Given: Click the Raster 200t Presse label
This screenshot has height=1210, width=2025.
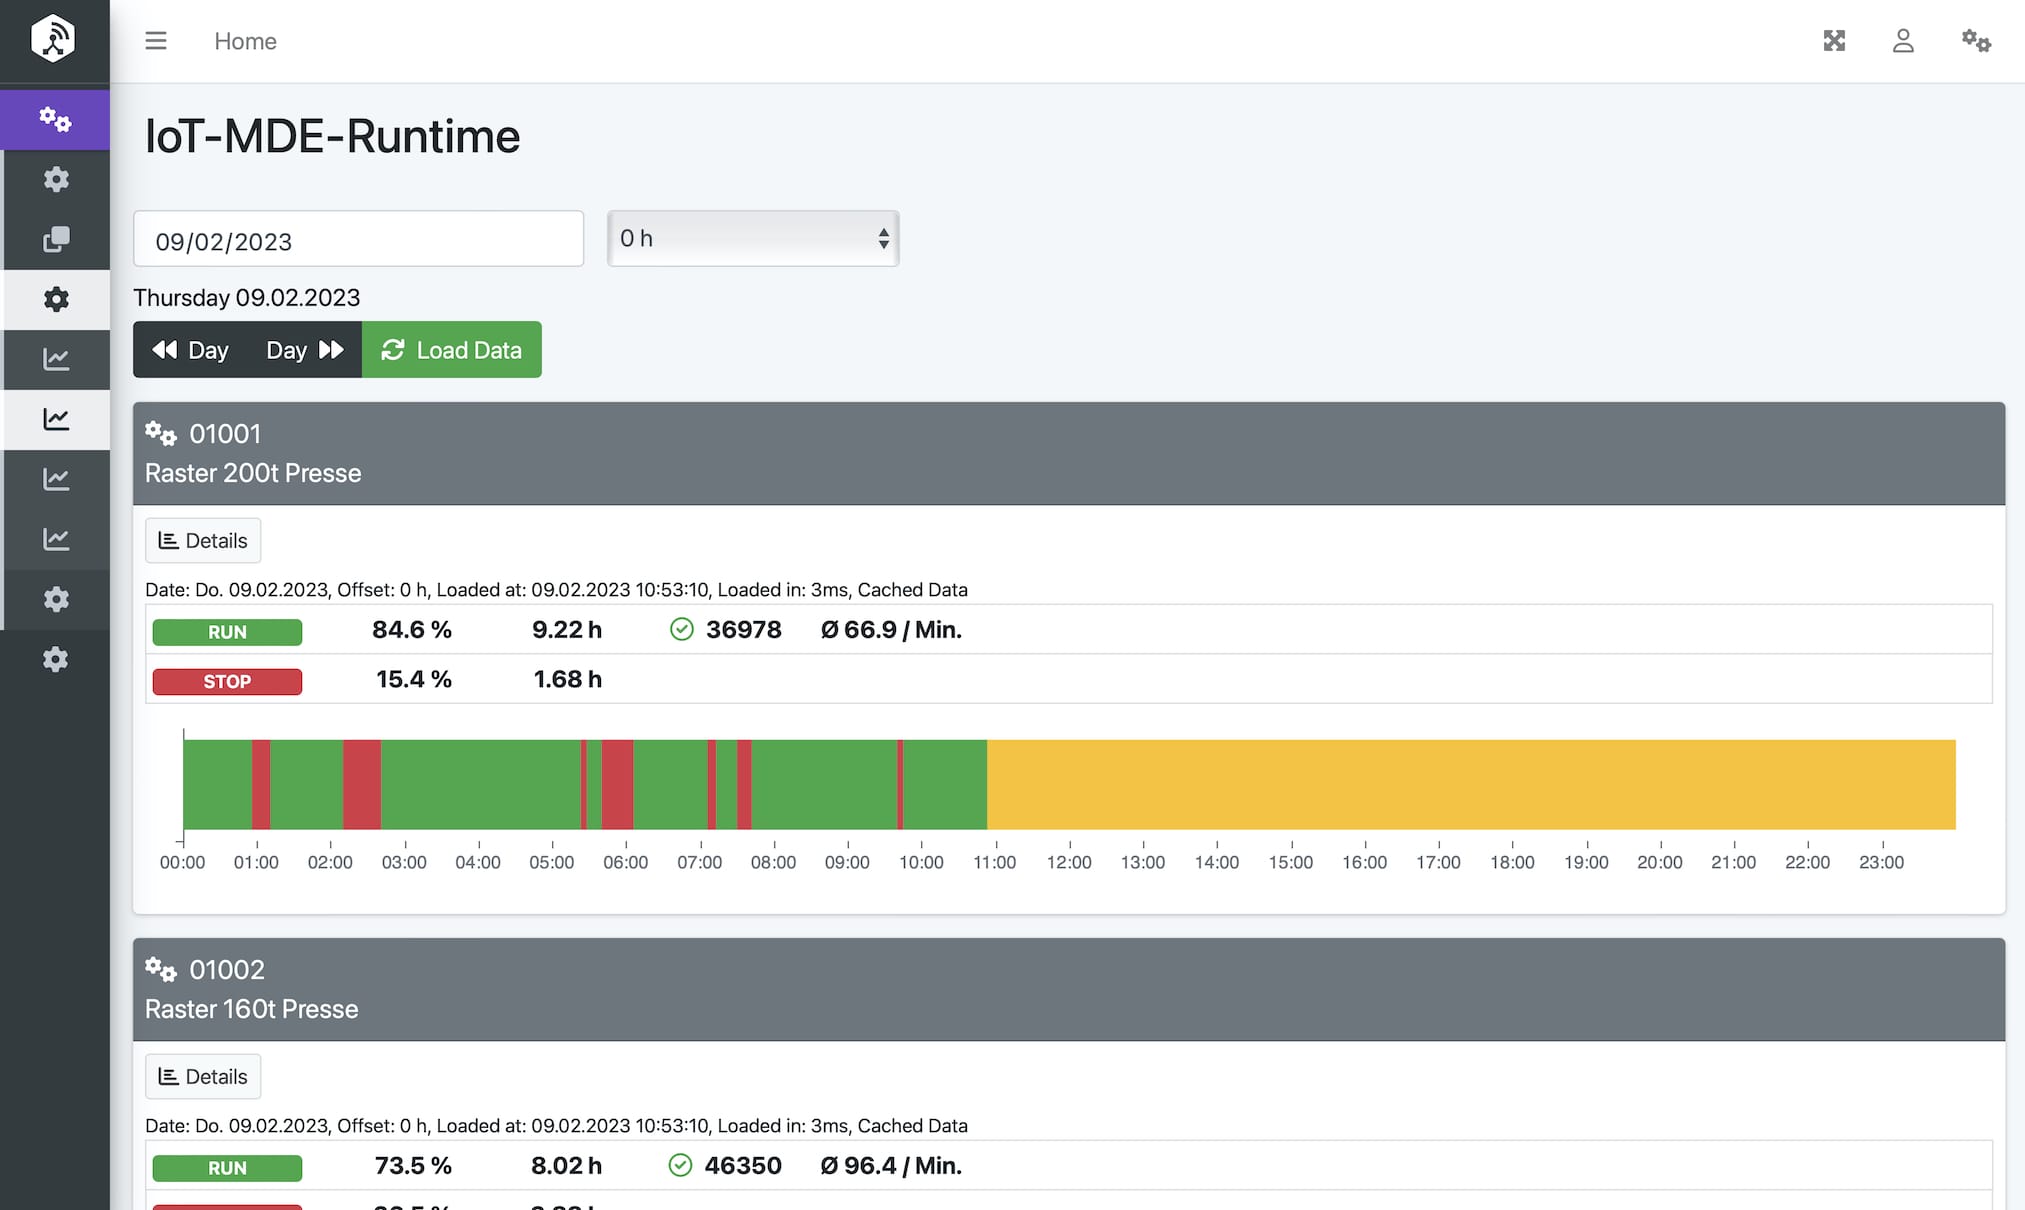Looking at the screenshot, I should point(253,473).
